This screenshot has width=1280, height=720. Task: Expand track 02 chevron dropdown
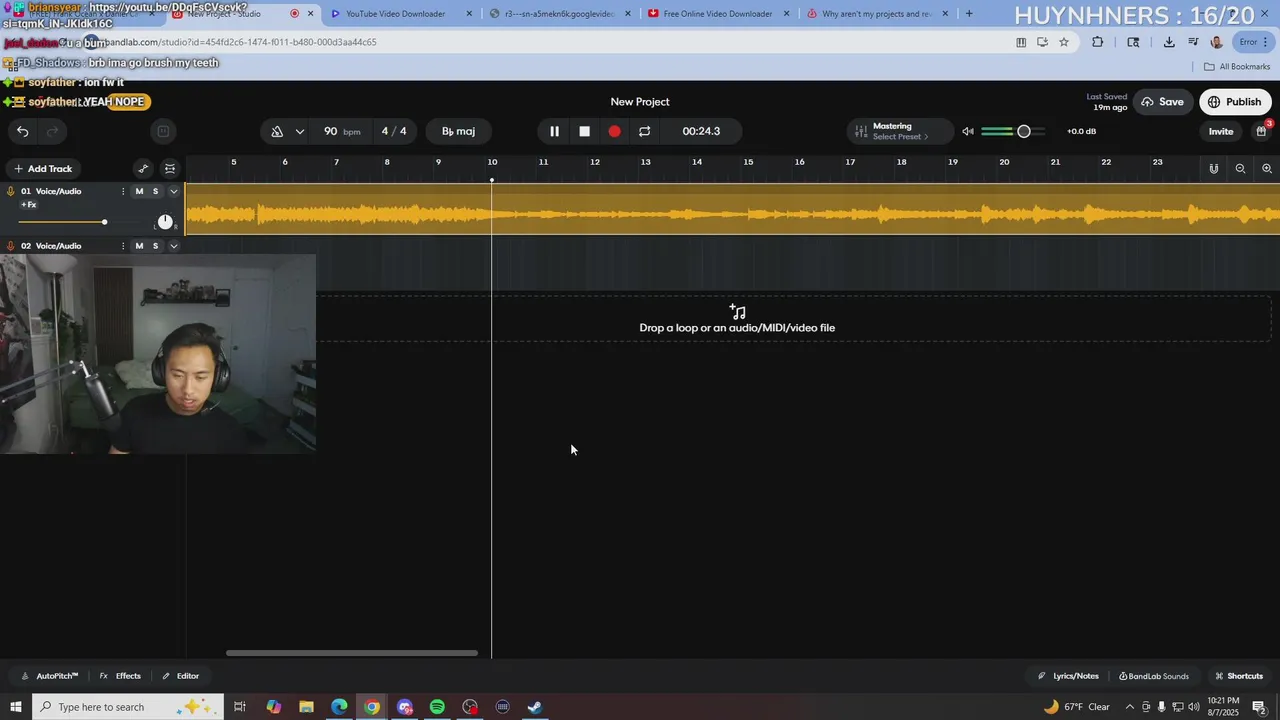coord(173,246)
